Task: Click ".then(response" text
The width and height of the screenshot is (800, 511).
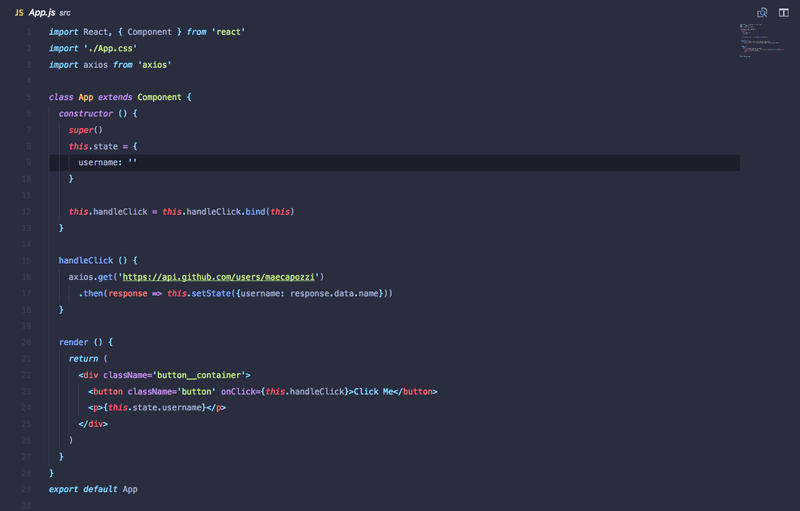Action: coord(113,293)
